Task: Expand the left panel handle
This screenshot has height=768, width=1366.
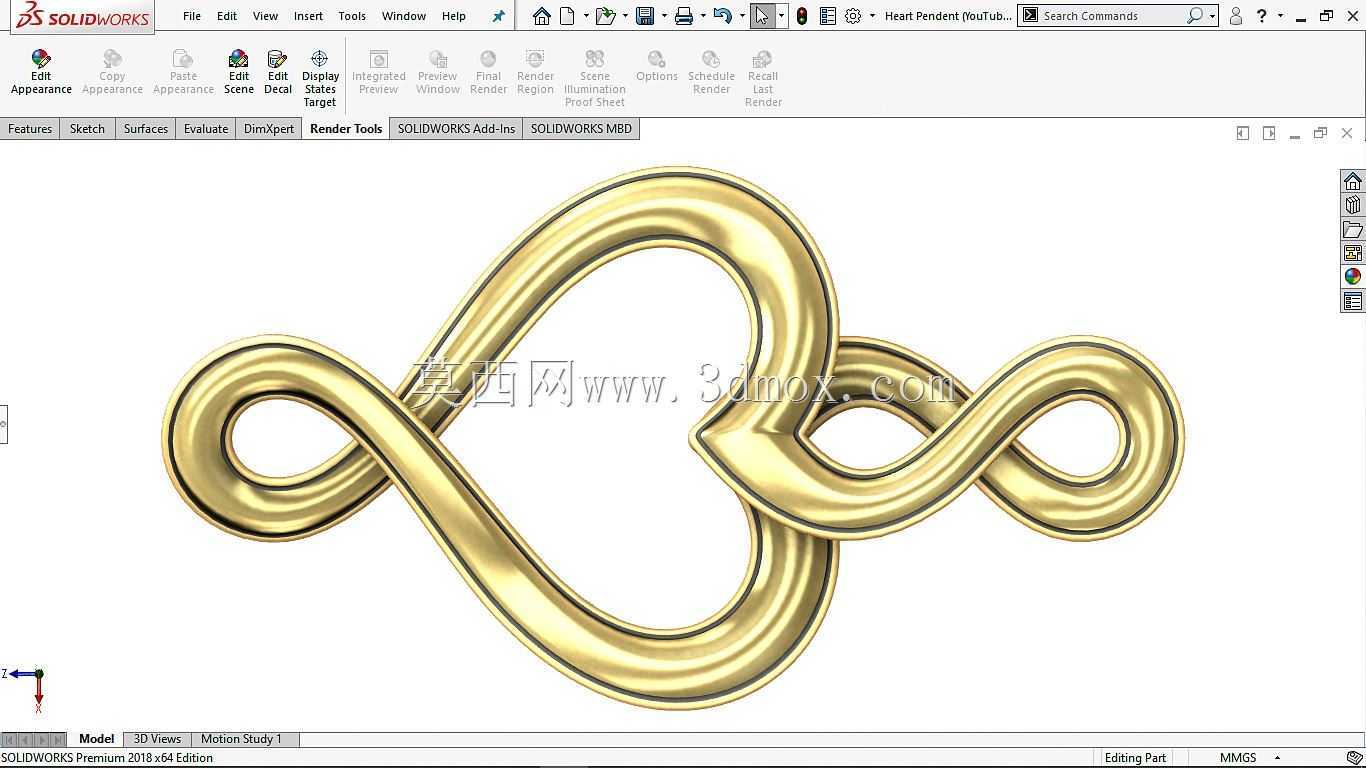Action: [3, 424]
